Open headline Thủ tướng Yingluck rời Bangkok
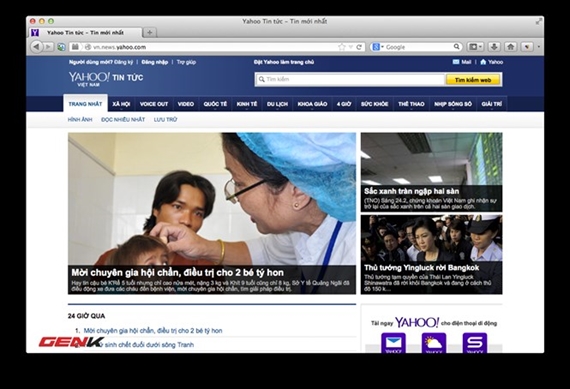570x389 pixels. tap(421, 268)
